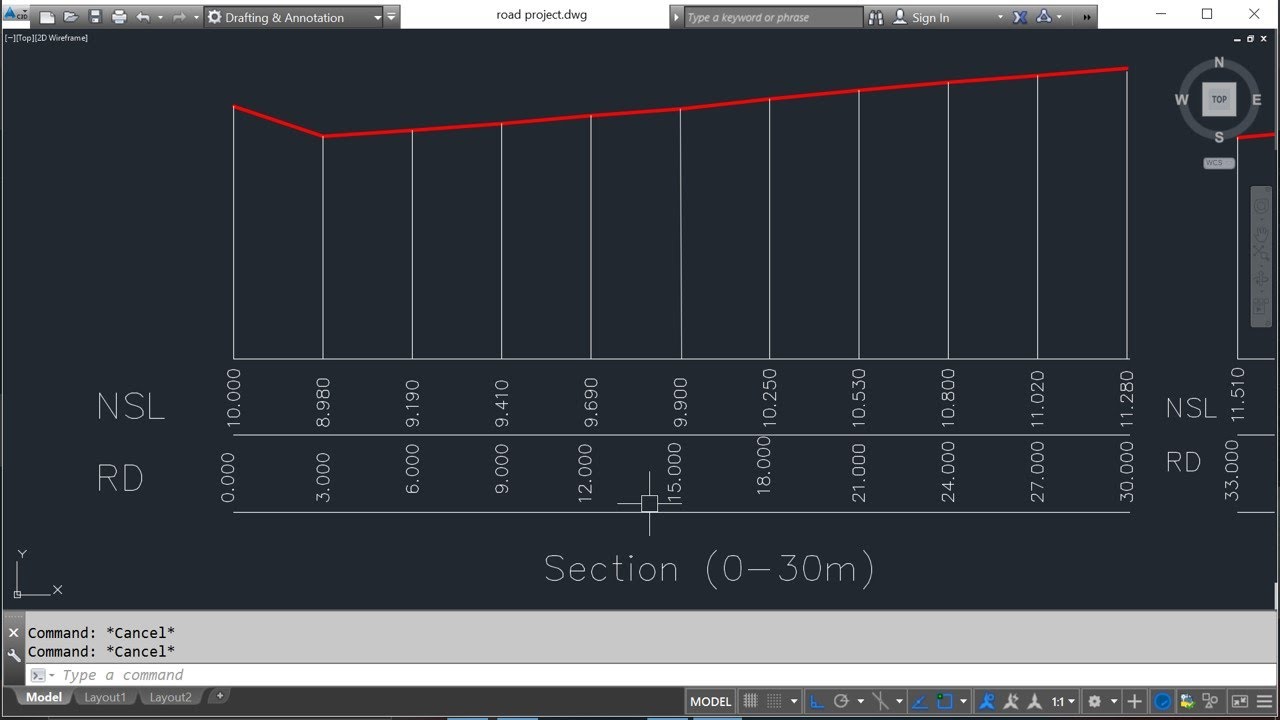Click the Sign In button
This screenshot has width=1280, height=720.
click(921, 17)
